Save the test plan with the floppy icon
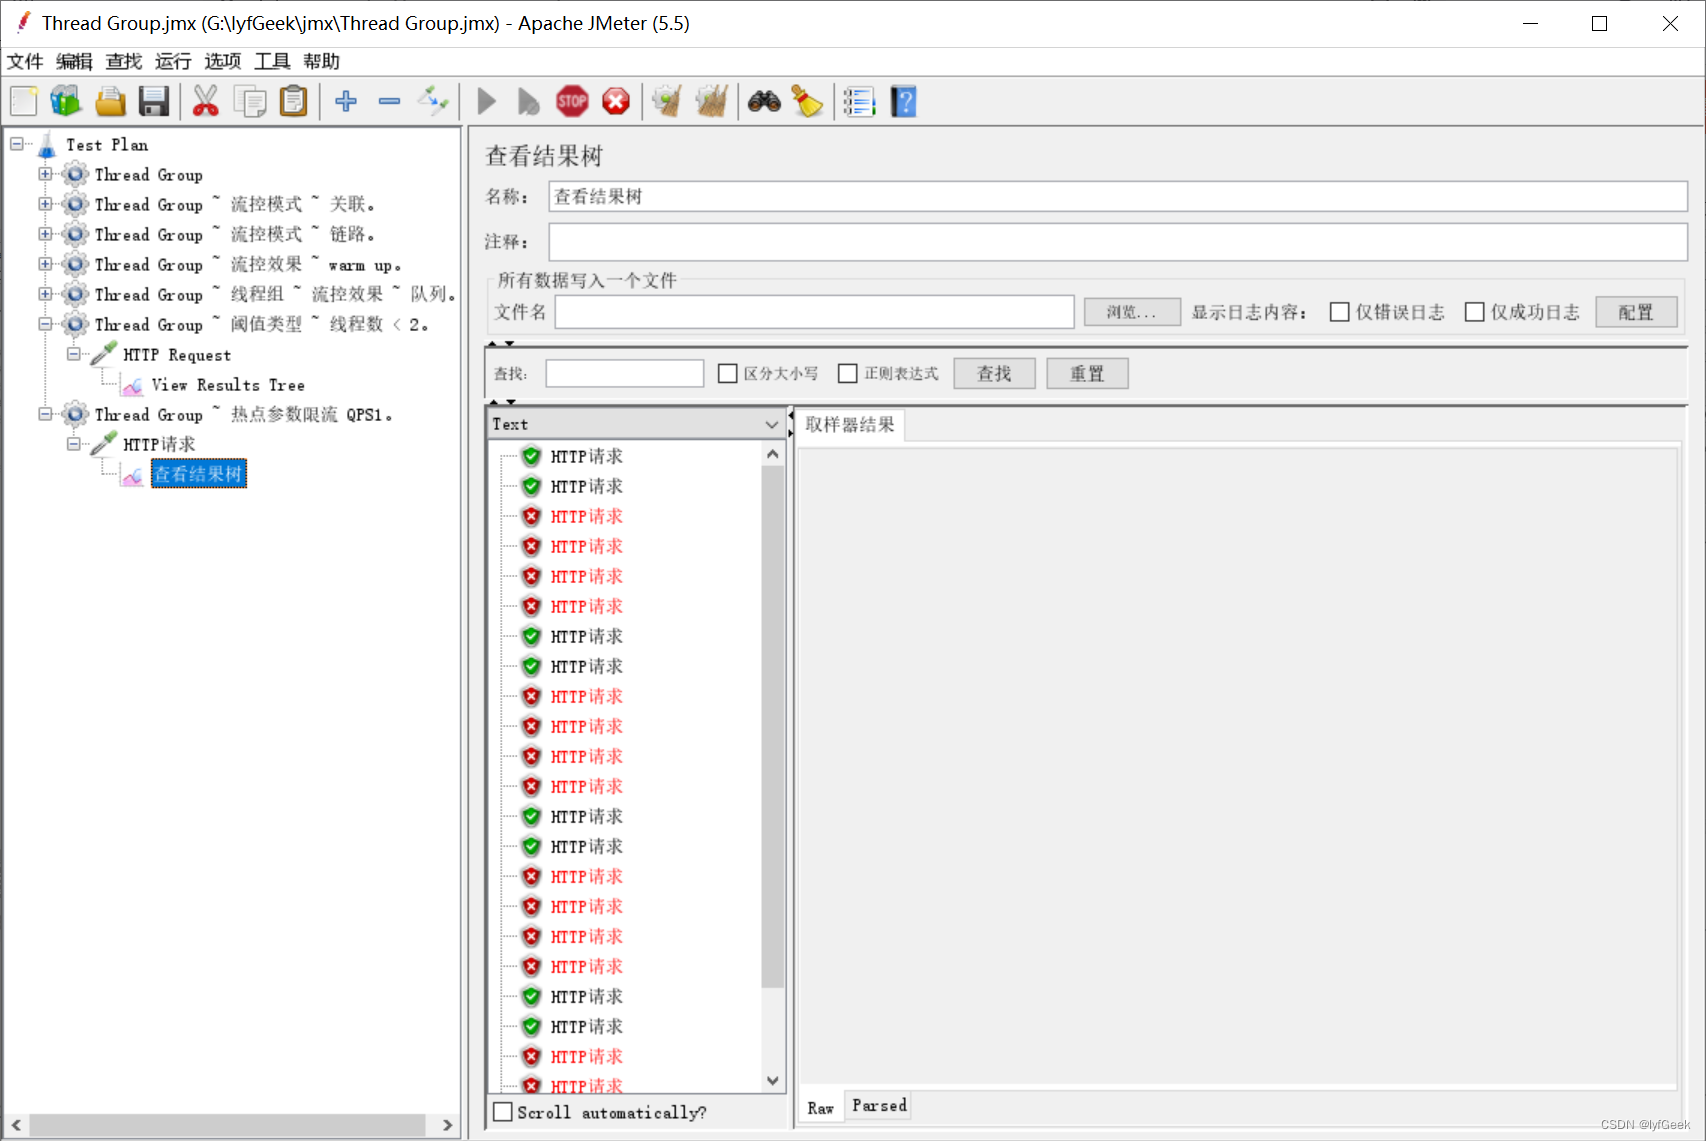This screenshot has height=1141, width=1706. (154, 102)
